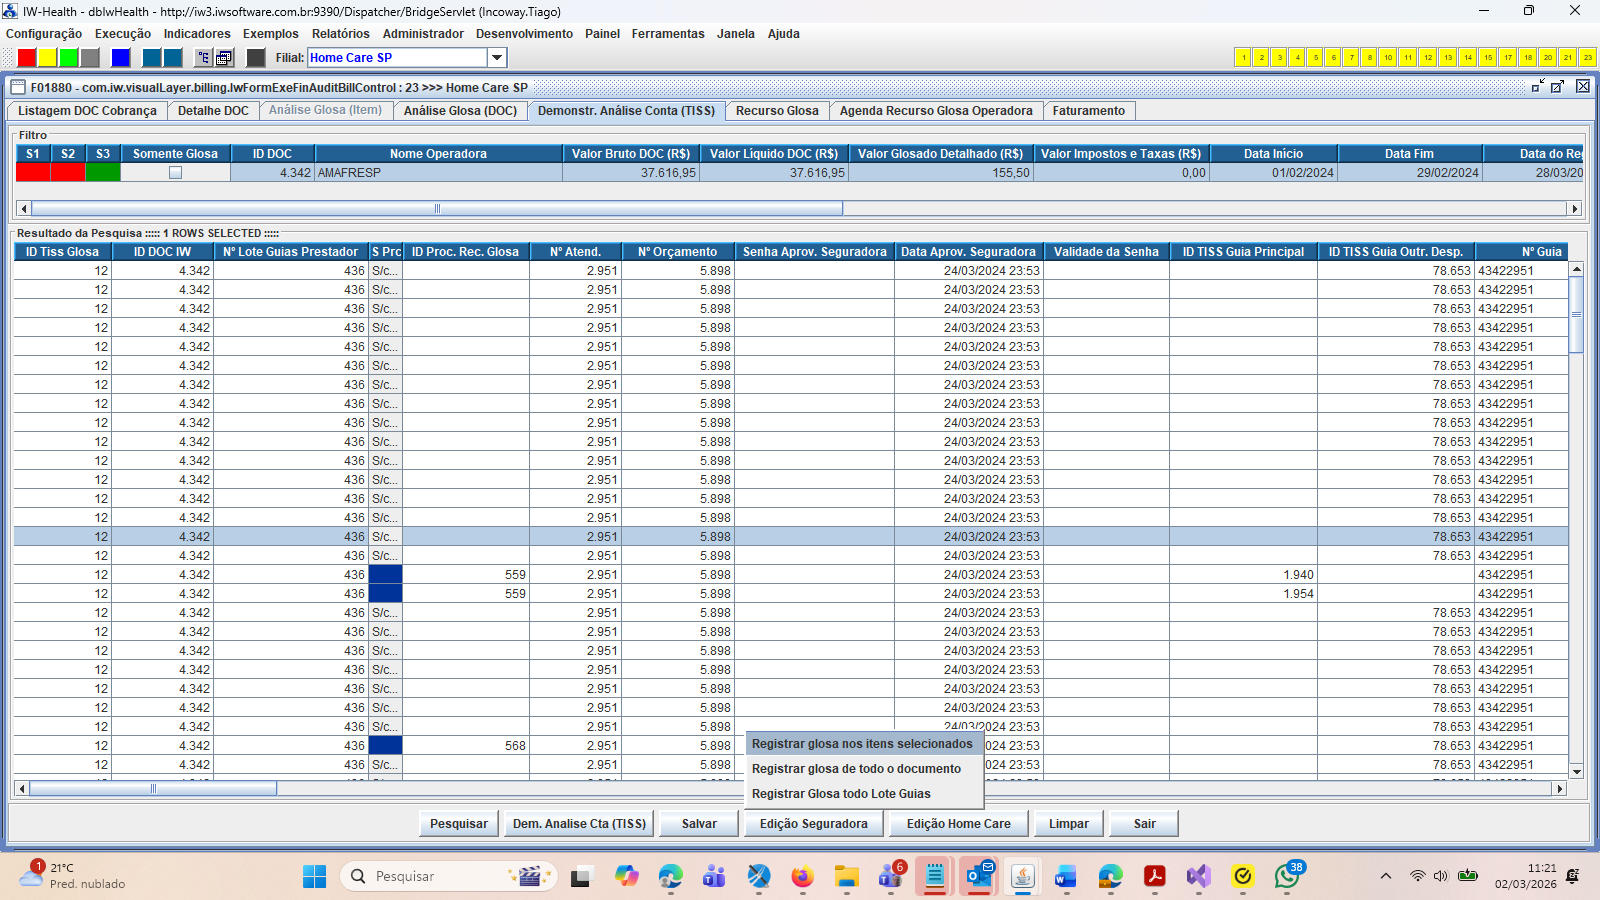Click the dark gray square toolbar icon
This screenshot has height=900, width=1600.
tap(256, 58)
